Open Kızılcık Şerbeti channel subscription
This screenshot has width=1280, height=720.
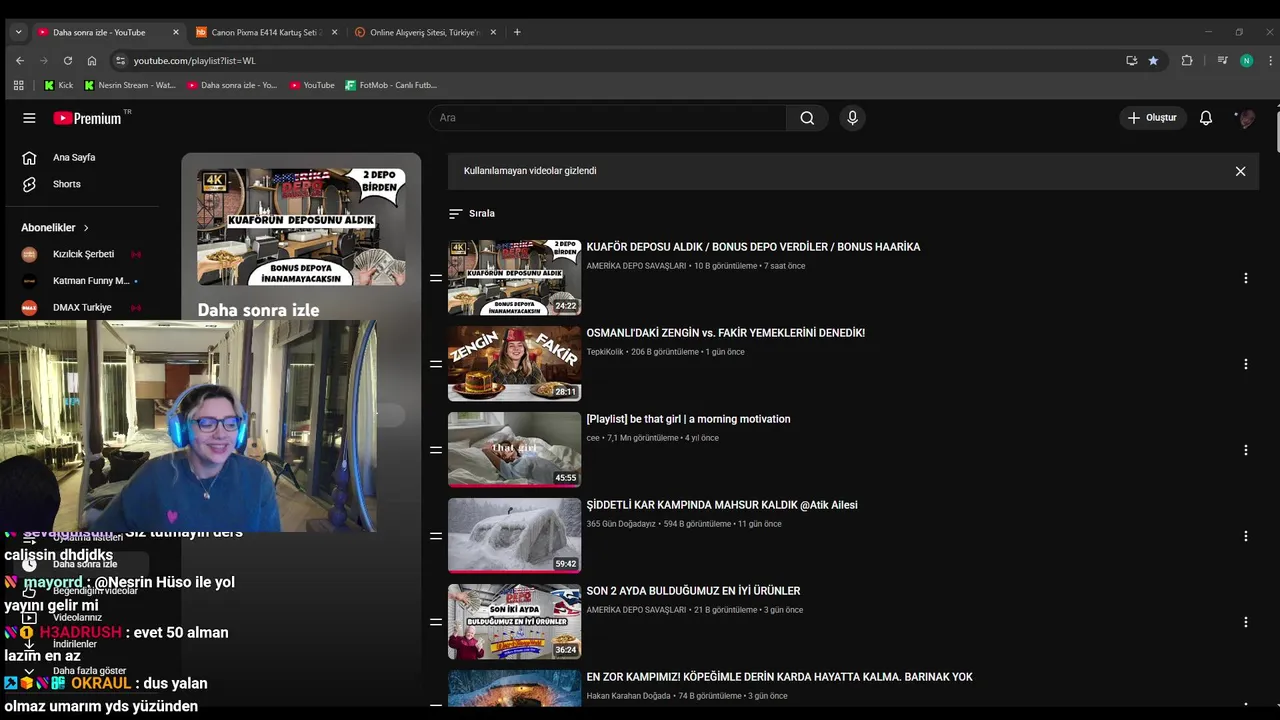click(x=82, y=254)
